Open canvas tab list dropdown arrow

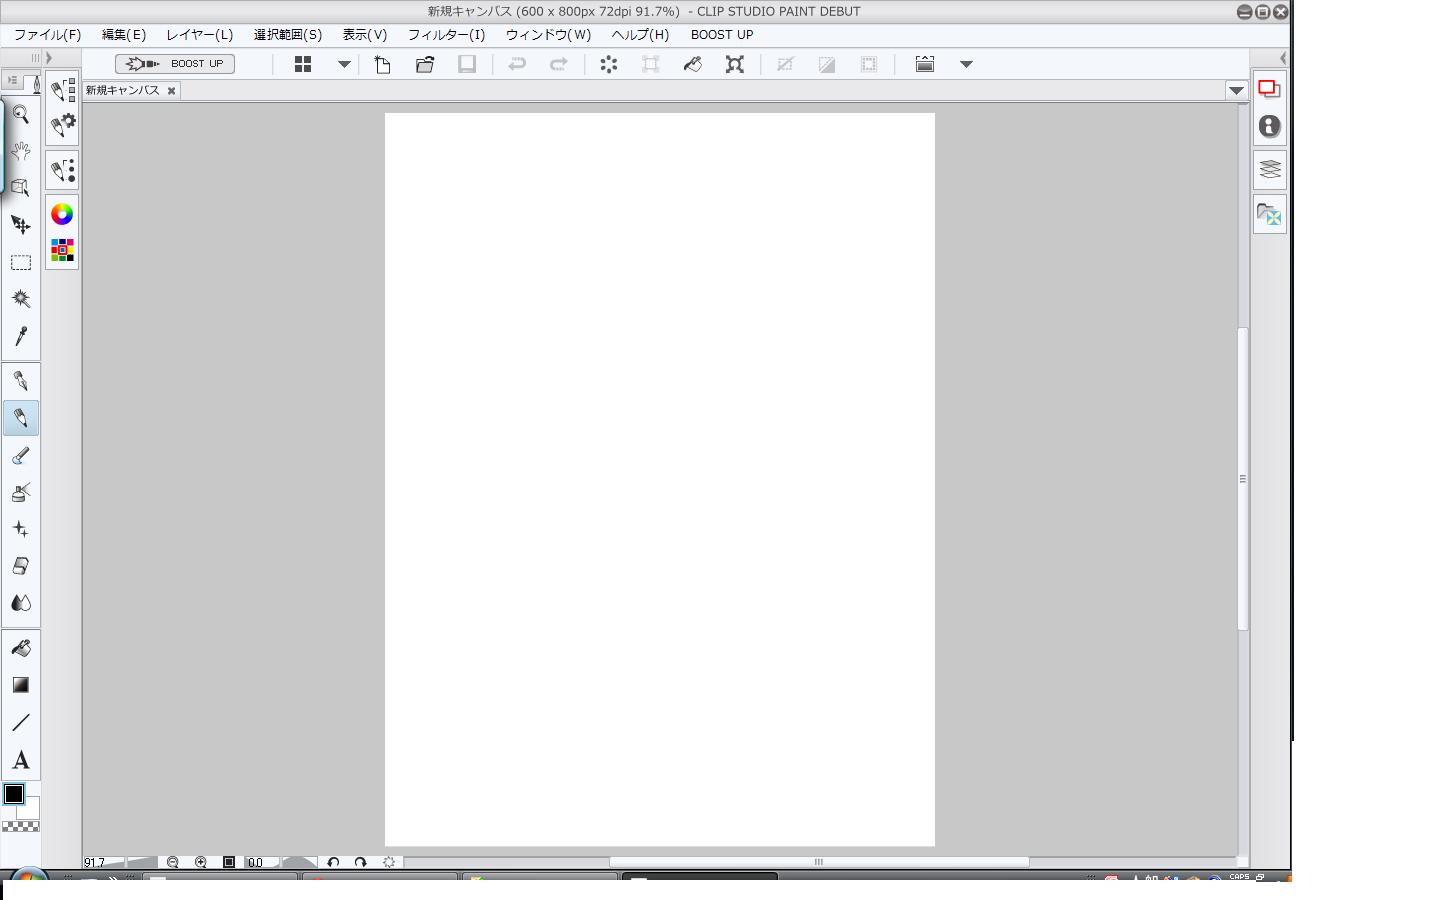click(x=1236, y=90)
